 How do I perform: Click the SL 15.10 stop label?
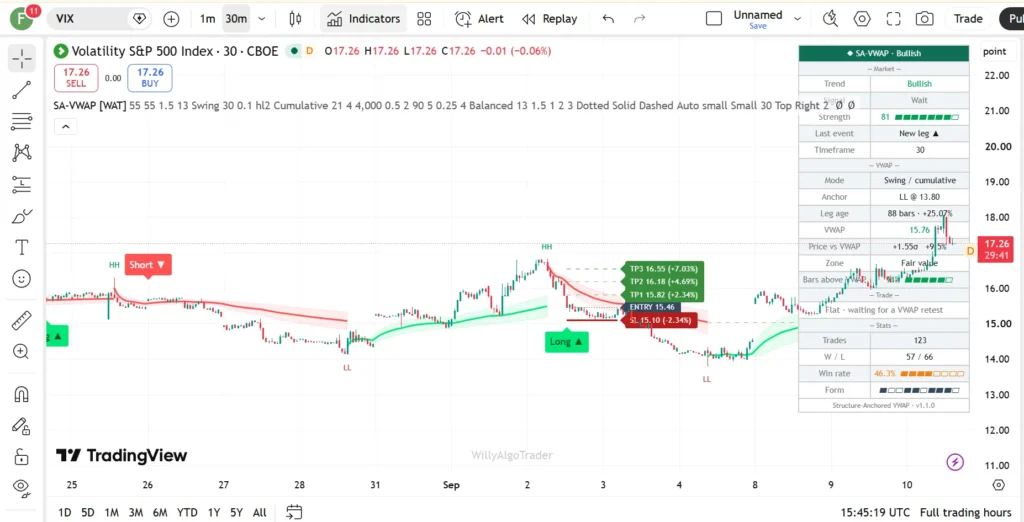pos(660,320)
